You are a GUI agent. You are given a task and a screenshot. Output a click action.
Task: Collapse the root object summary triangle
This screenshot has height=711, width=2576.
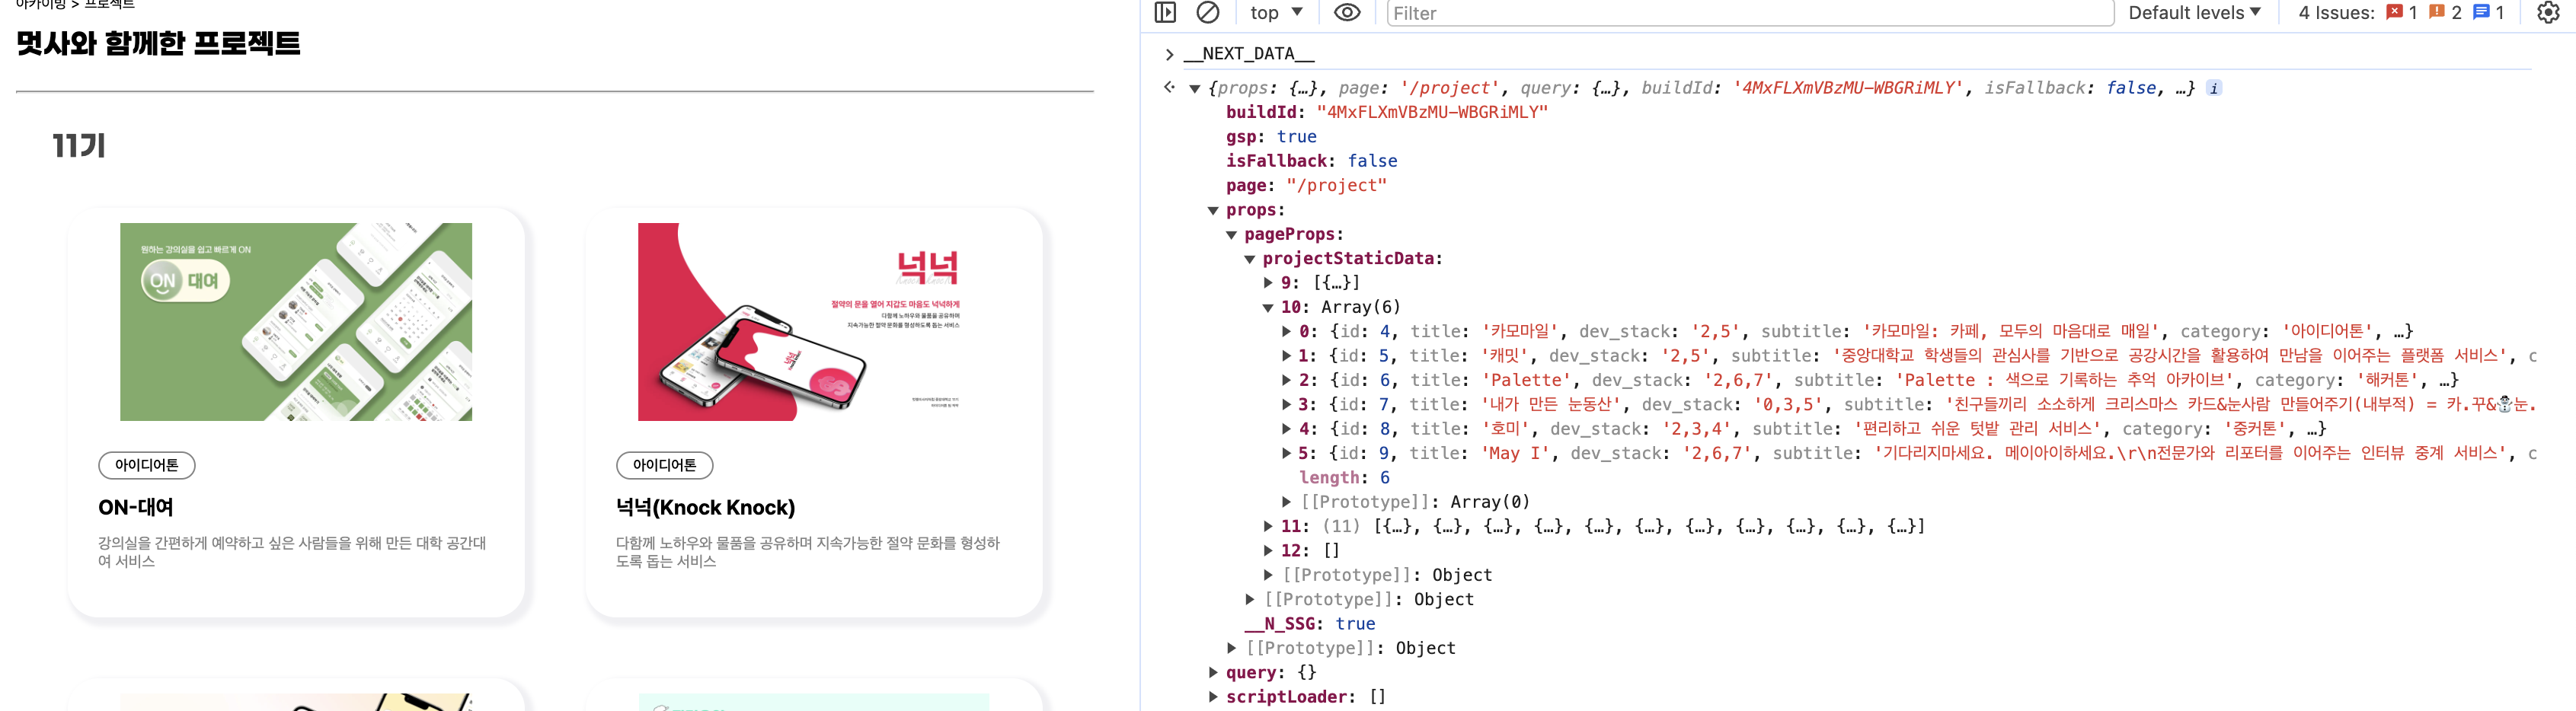(x=1194, y=89)
